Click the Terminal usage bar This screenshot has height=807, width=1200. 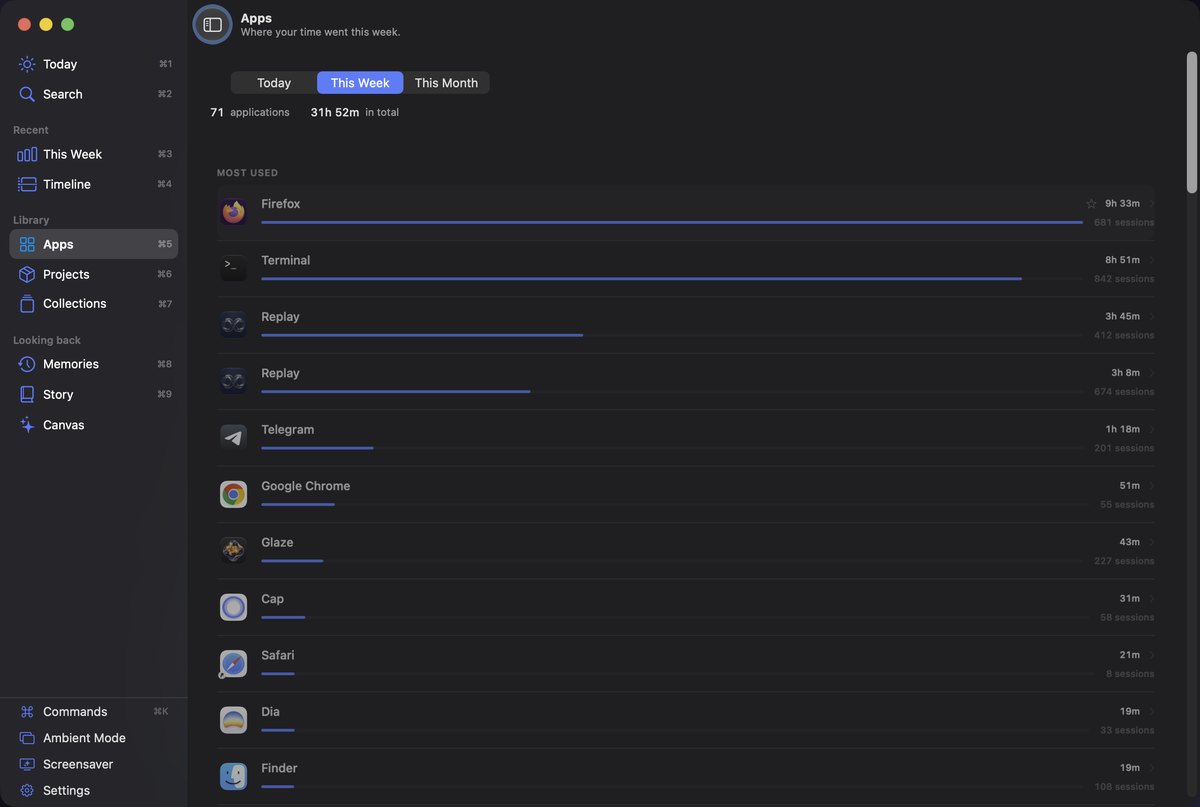pos(641,278)
